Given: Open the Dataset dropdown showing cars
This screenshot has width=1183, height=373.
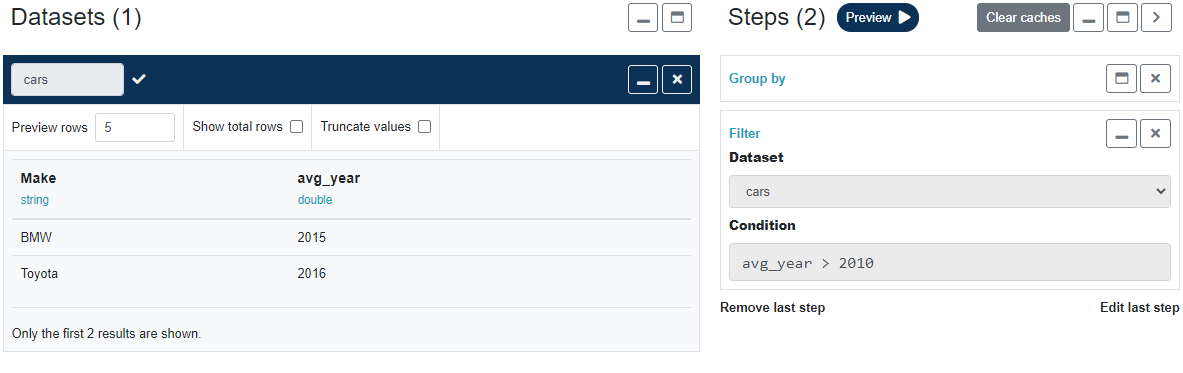Looking at the screenshot, I should coord(950,192).
